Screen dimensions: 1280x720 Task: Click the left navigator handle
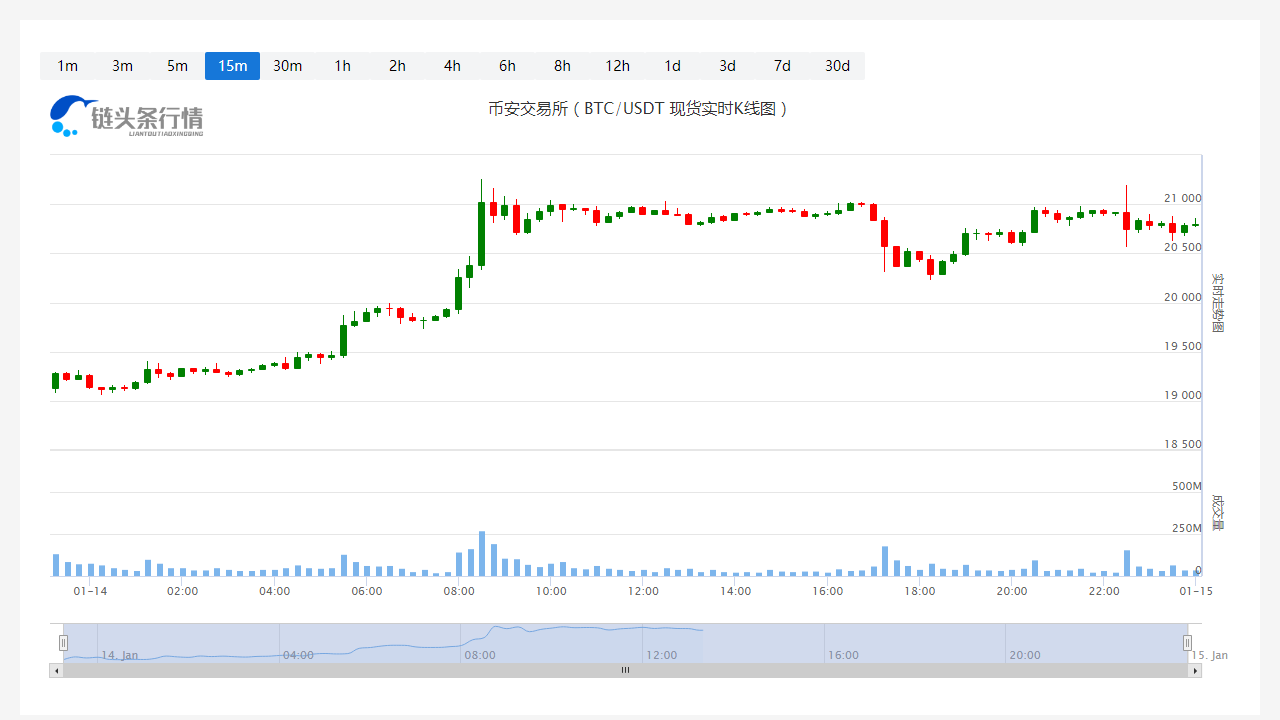click(x=64, y=642)
